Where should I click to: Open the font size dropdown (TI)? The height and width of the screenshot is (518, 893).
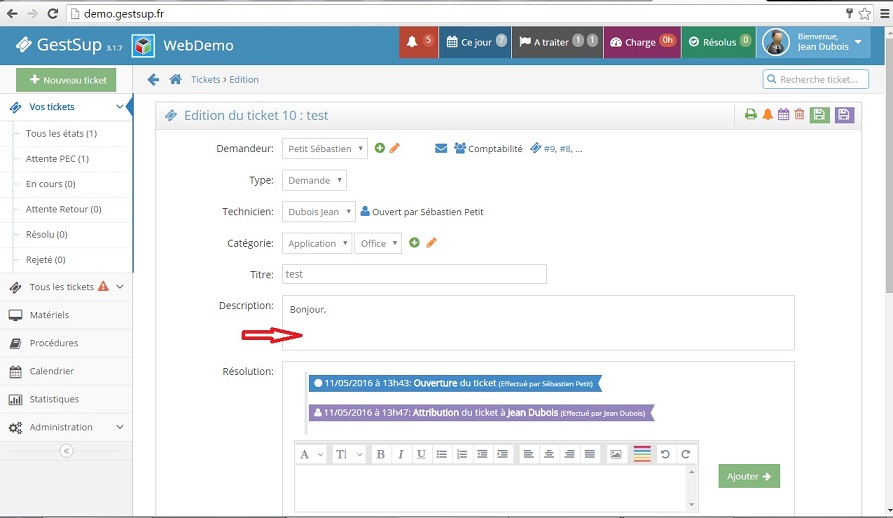(349, 454)
